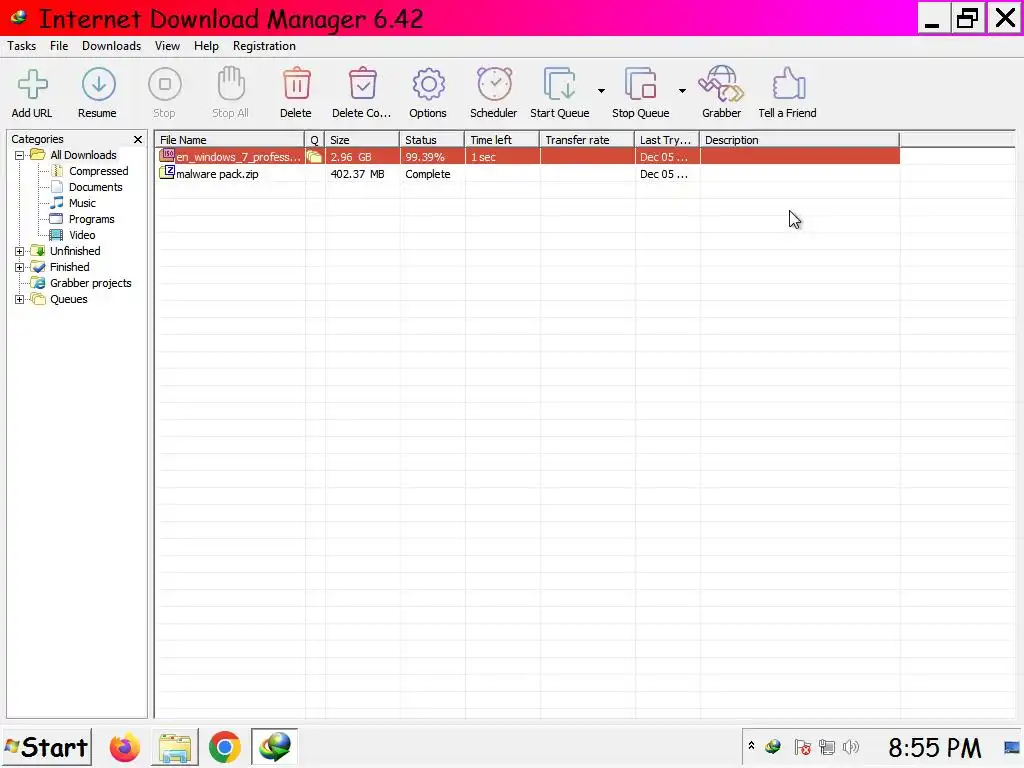This screenshot has width=1024, height=768.
Task: Click the IDM taskbar button
Action: (x=274, y=746)
